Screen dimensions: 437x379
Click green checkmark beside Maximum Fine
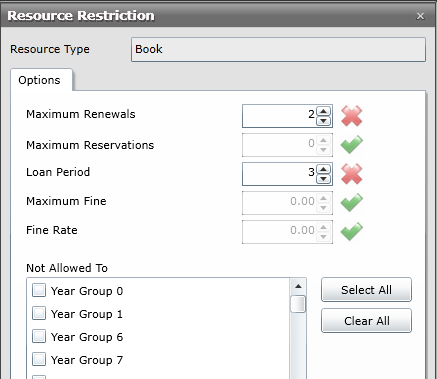pos(352,202)
